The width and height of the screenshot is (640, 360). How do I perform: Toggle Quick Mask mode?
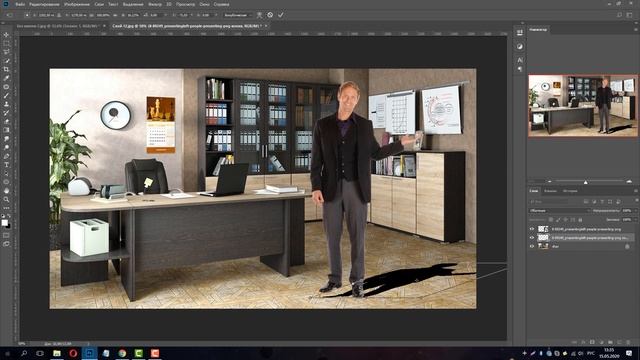6,235
